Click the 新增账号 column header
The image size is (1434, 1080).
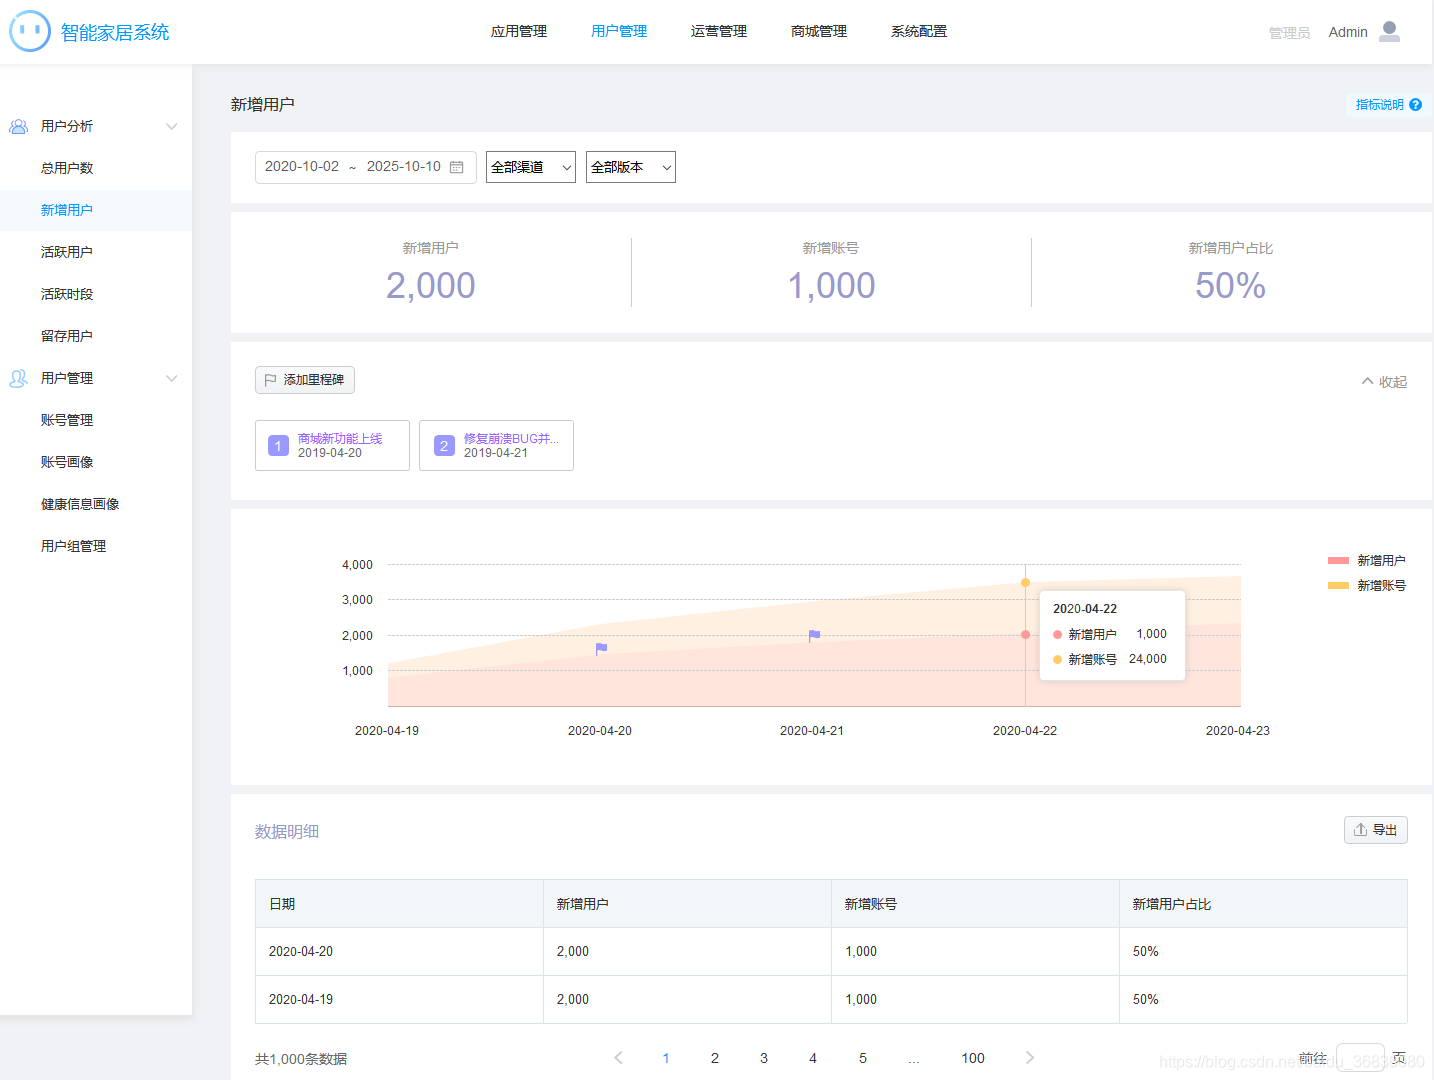coord(975,904)
